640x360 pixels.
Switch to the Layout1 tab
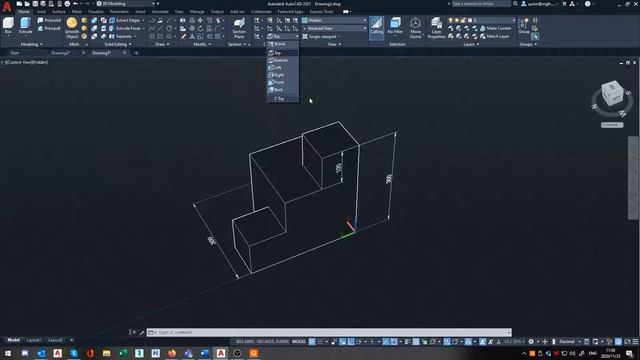coord(33,340)
